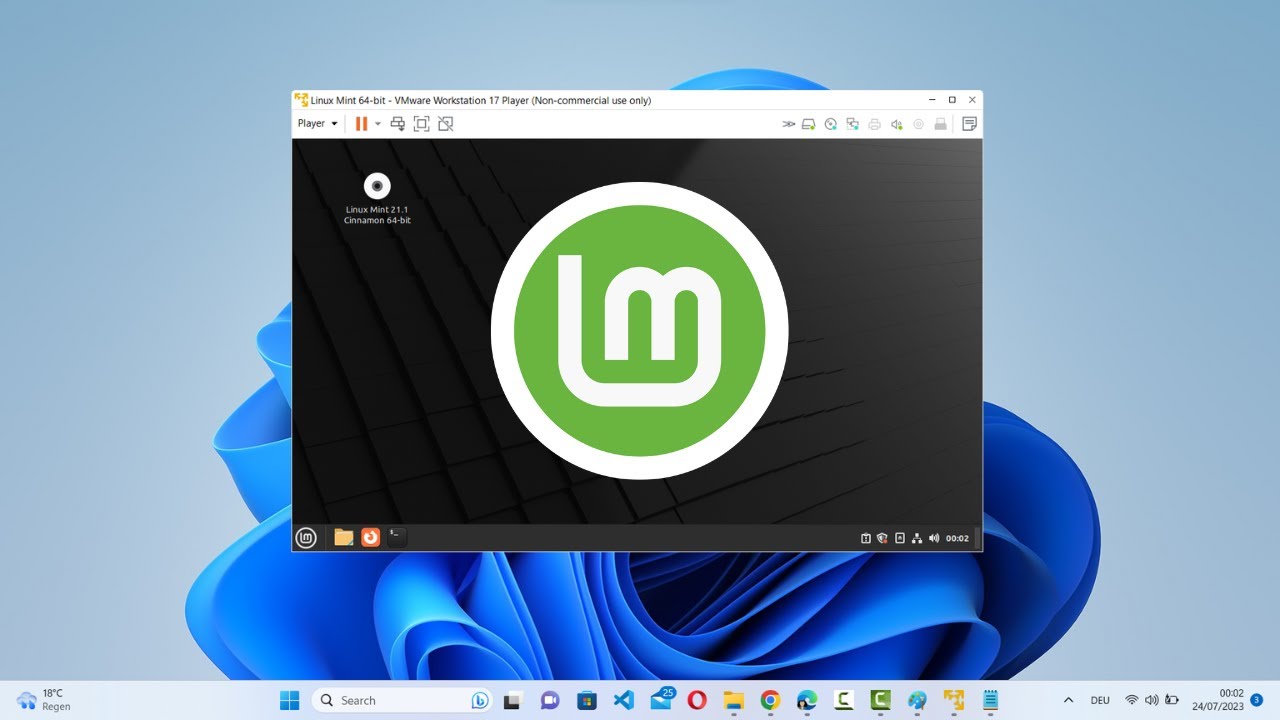Screen dimensions: 1280x720
Task: Open Linux Mint 21.1 installer disc desktop icon
Action: click(x=377, y=198)
